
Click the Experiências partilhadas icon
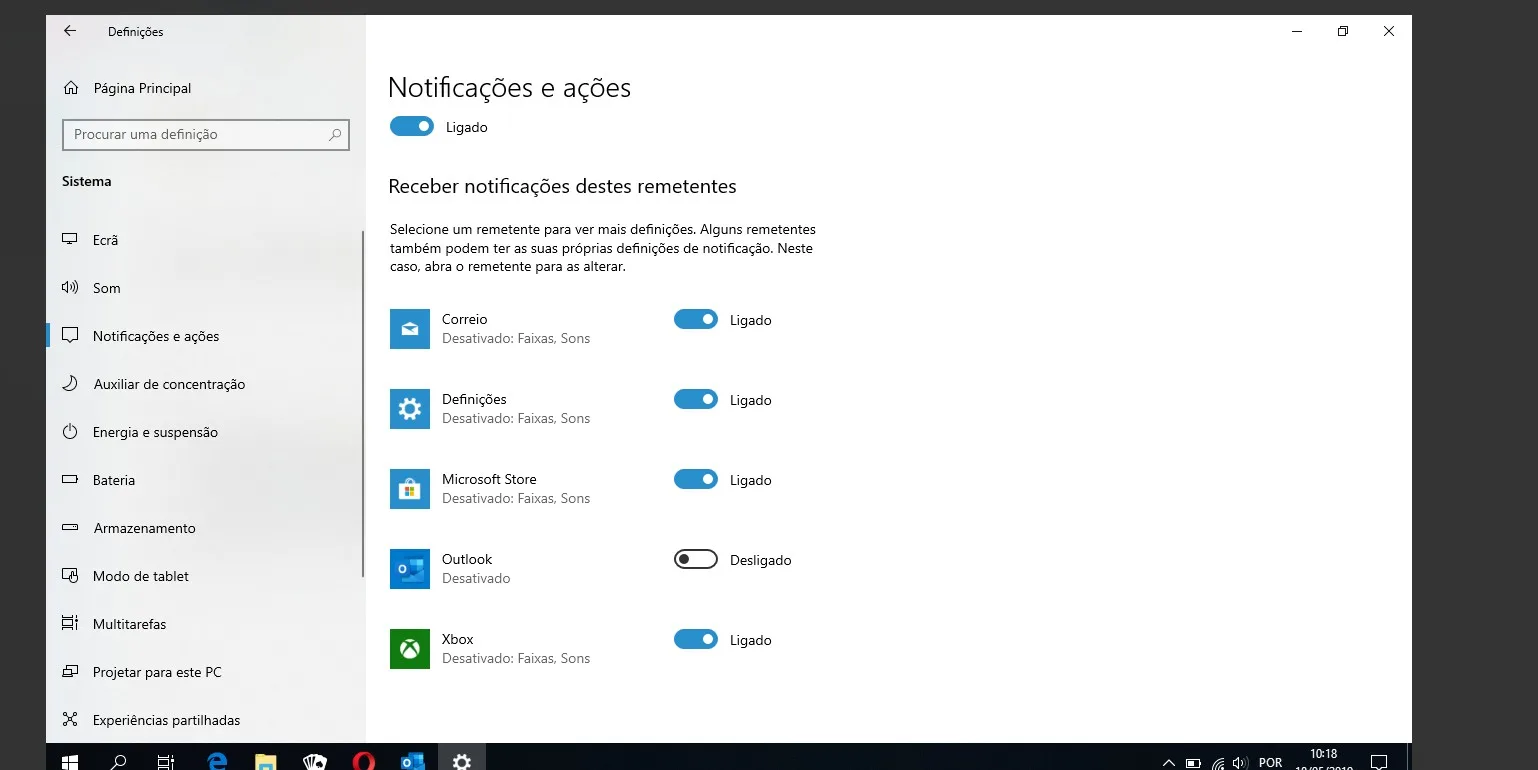[x=70, y=719]
